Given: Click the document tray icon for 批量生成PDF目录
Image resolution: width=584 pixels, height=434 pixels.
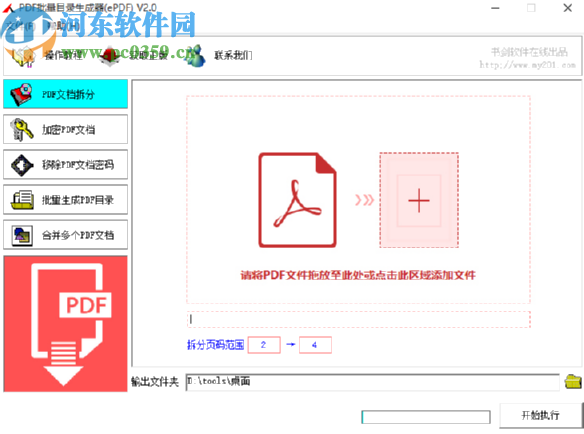Looking at the screenshot, I should [x=22, y=200].
